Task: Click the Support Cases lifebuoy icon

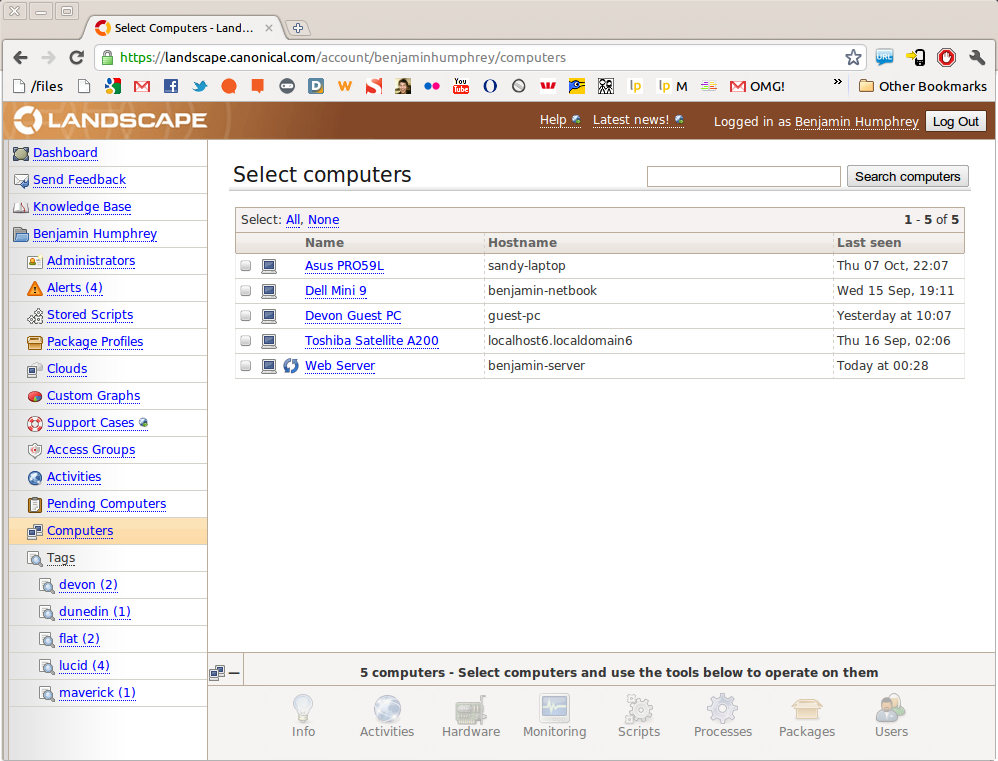Action: 34,423
